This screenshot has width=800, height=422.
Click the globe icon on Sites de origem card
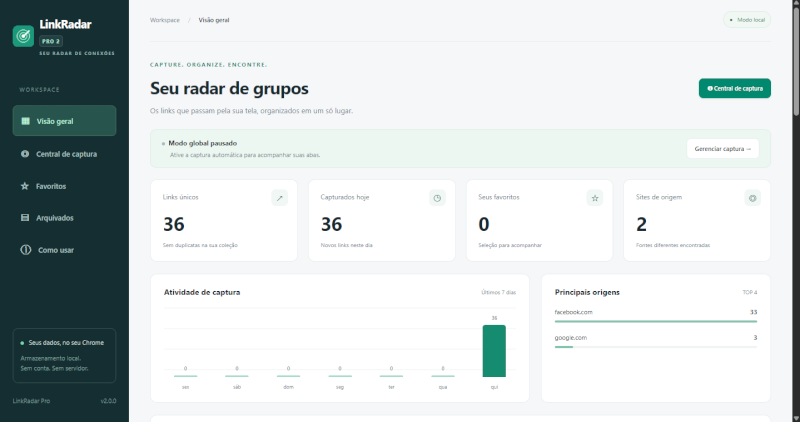[x=753, y=198]
